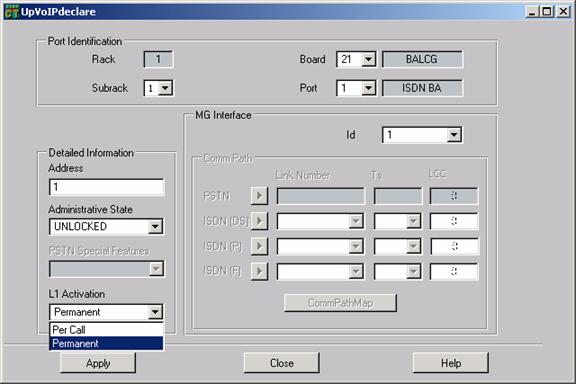Click the ISDN BA port type field
Image resolution: width=576 pixels, height=384 pixels.
point(422,88)
